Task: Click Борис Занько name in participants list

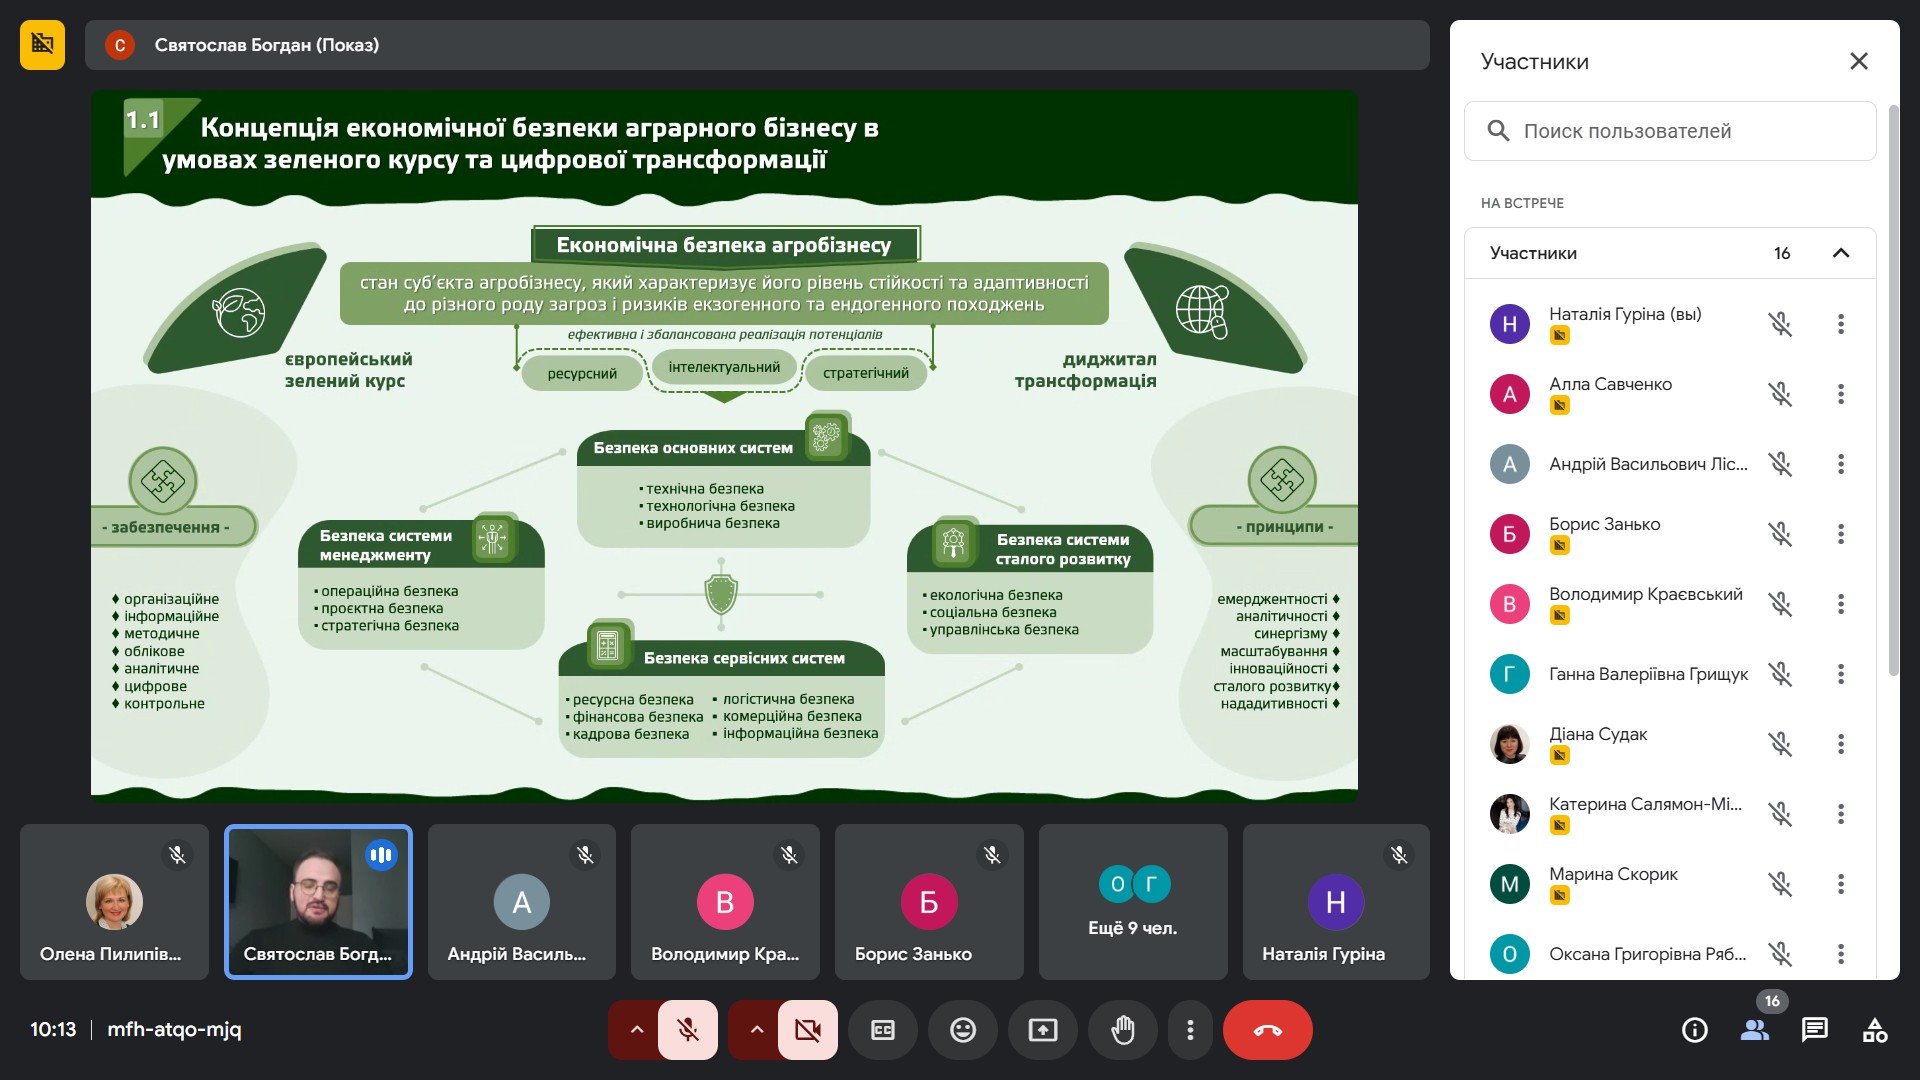Action: tap(1604, 524)
